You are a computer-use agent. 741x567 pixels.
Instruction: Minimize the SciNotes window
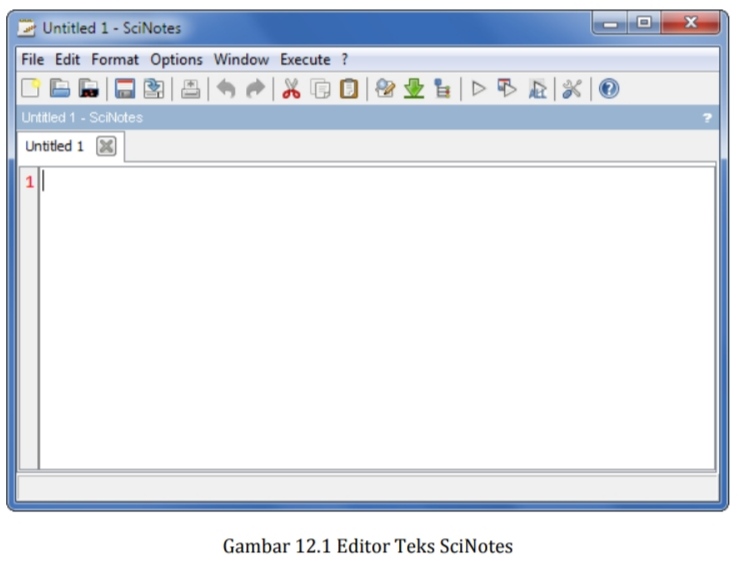pyautogui.click(x=610, y=23)
